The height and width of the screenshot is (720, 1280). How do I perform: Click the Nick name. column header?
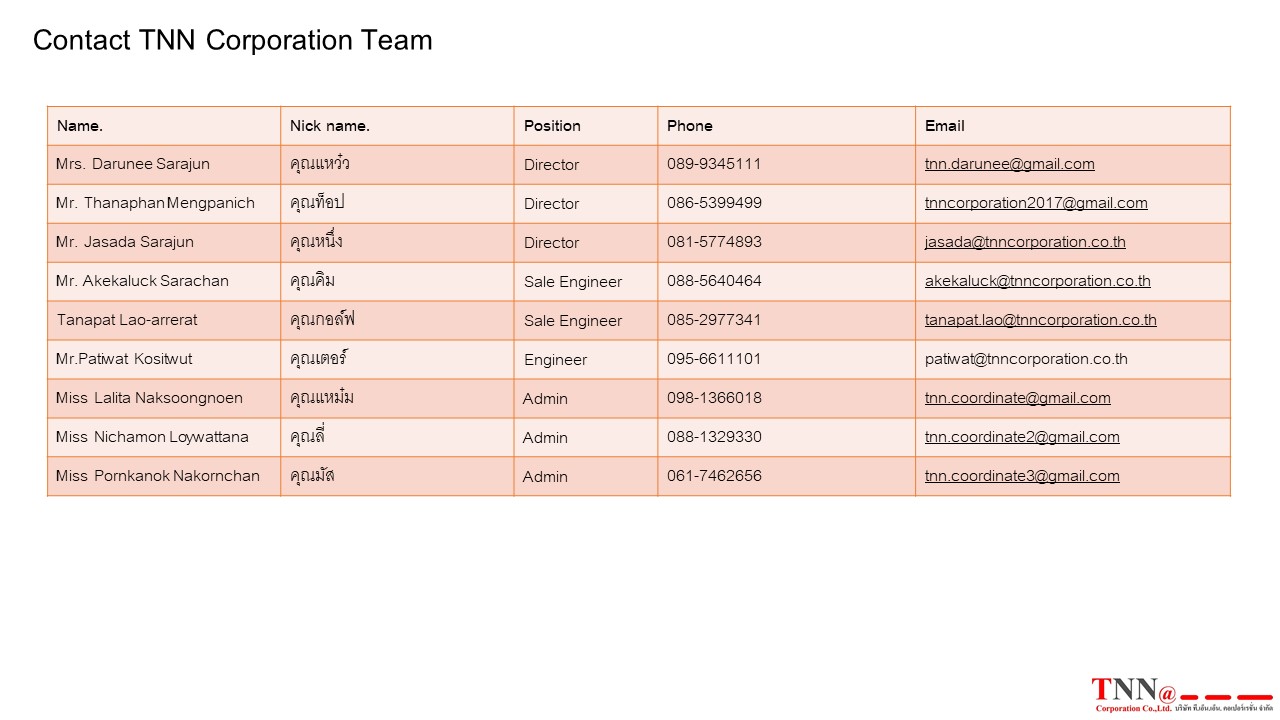pyautogui.click(x=330, y=126)
